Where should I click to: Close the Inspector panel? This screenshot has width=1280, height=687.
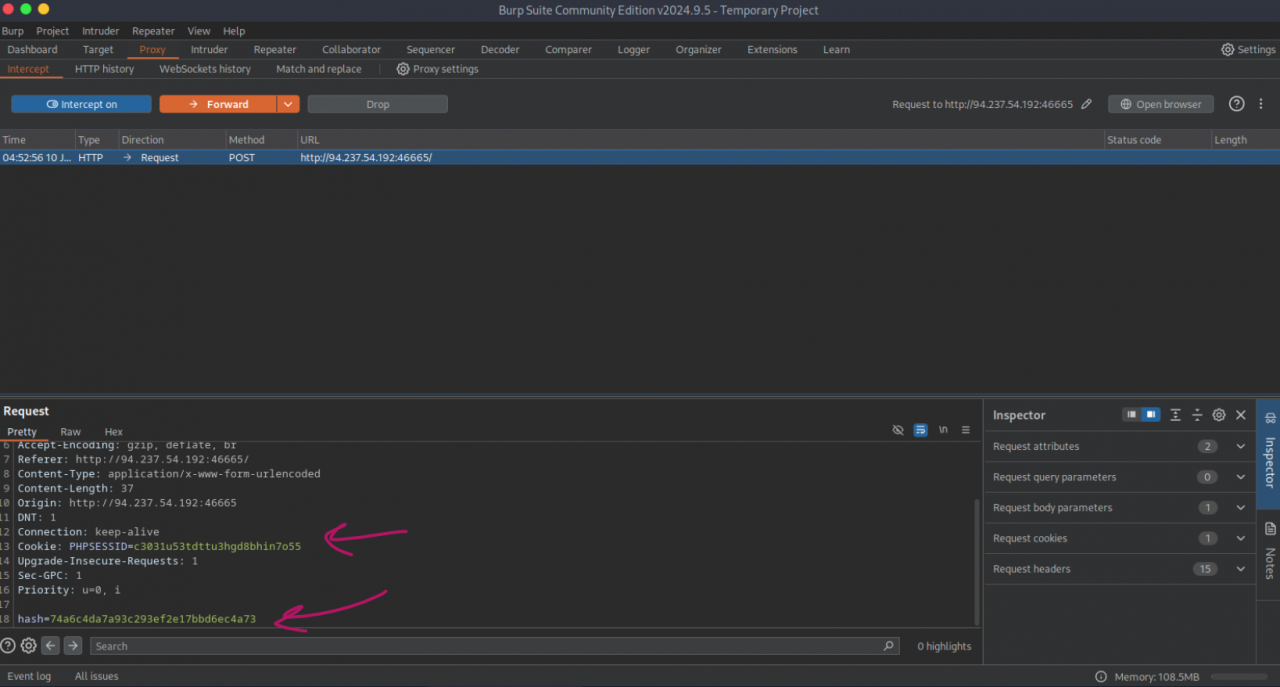pyautogui.click(x=1241, y=414)
